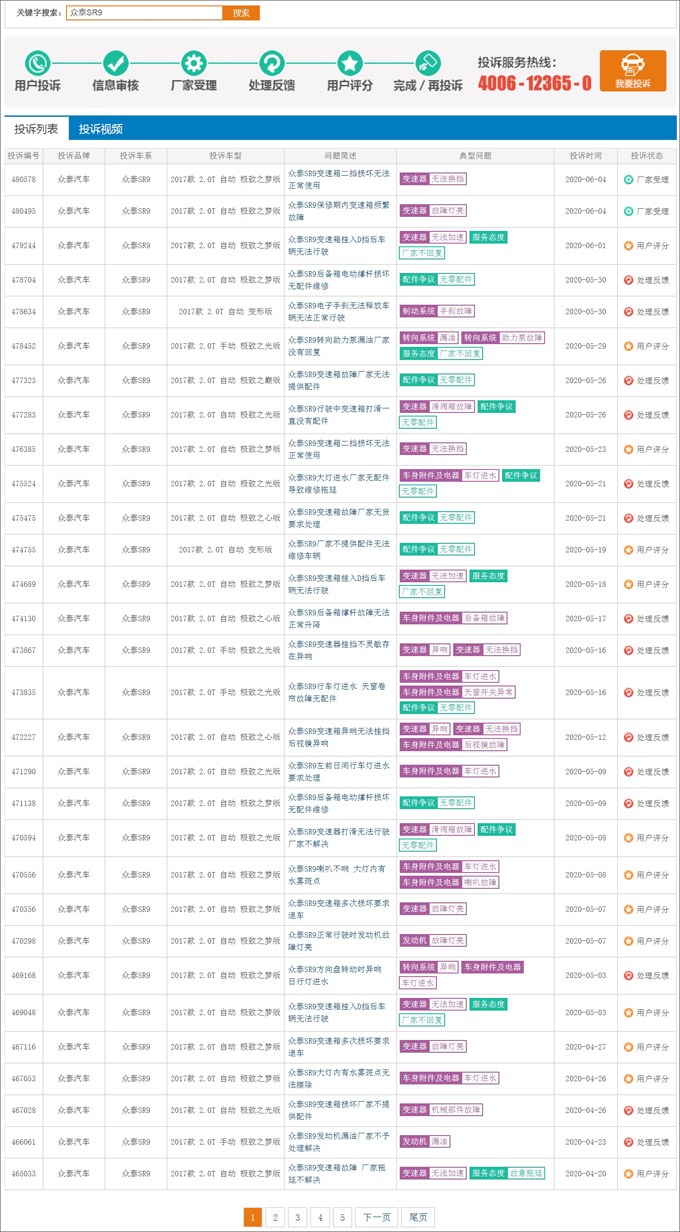Click status icon for complaint 480495
Viewport: 680px width, 1232px height.
(x=628, y=211)
